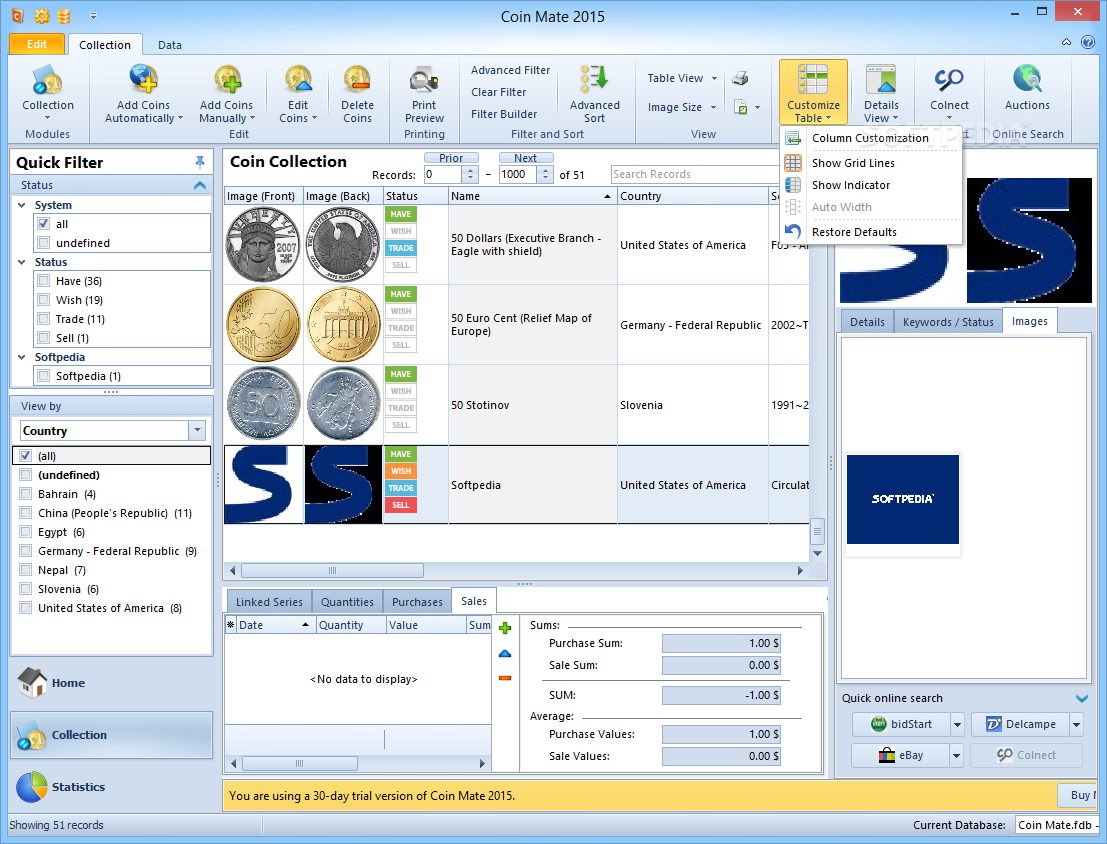This screenshot has height=844, width=1107.
Task: Open Auctions online search
Action: coord(1027,88)
